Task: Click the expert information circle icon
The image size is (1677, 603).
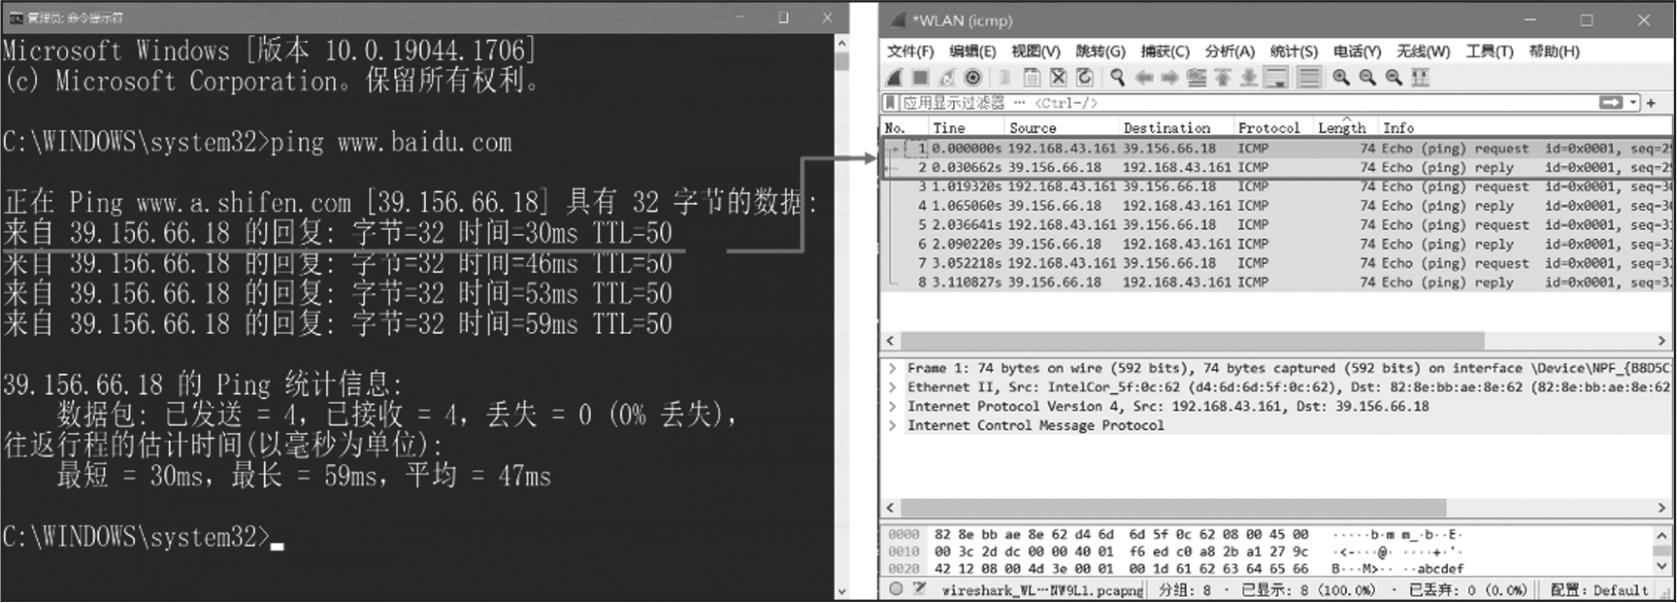Action: 896,589
